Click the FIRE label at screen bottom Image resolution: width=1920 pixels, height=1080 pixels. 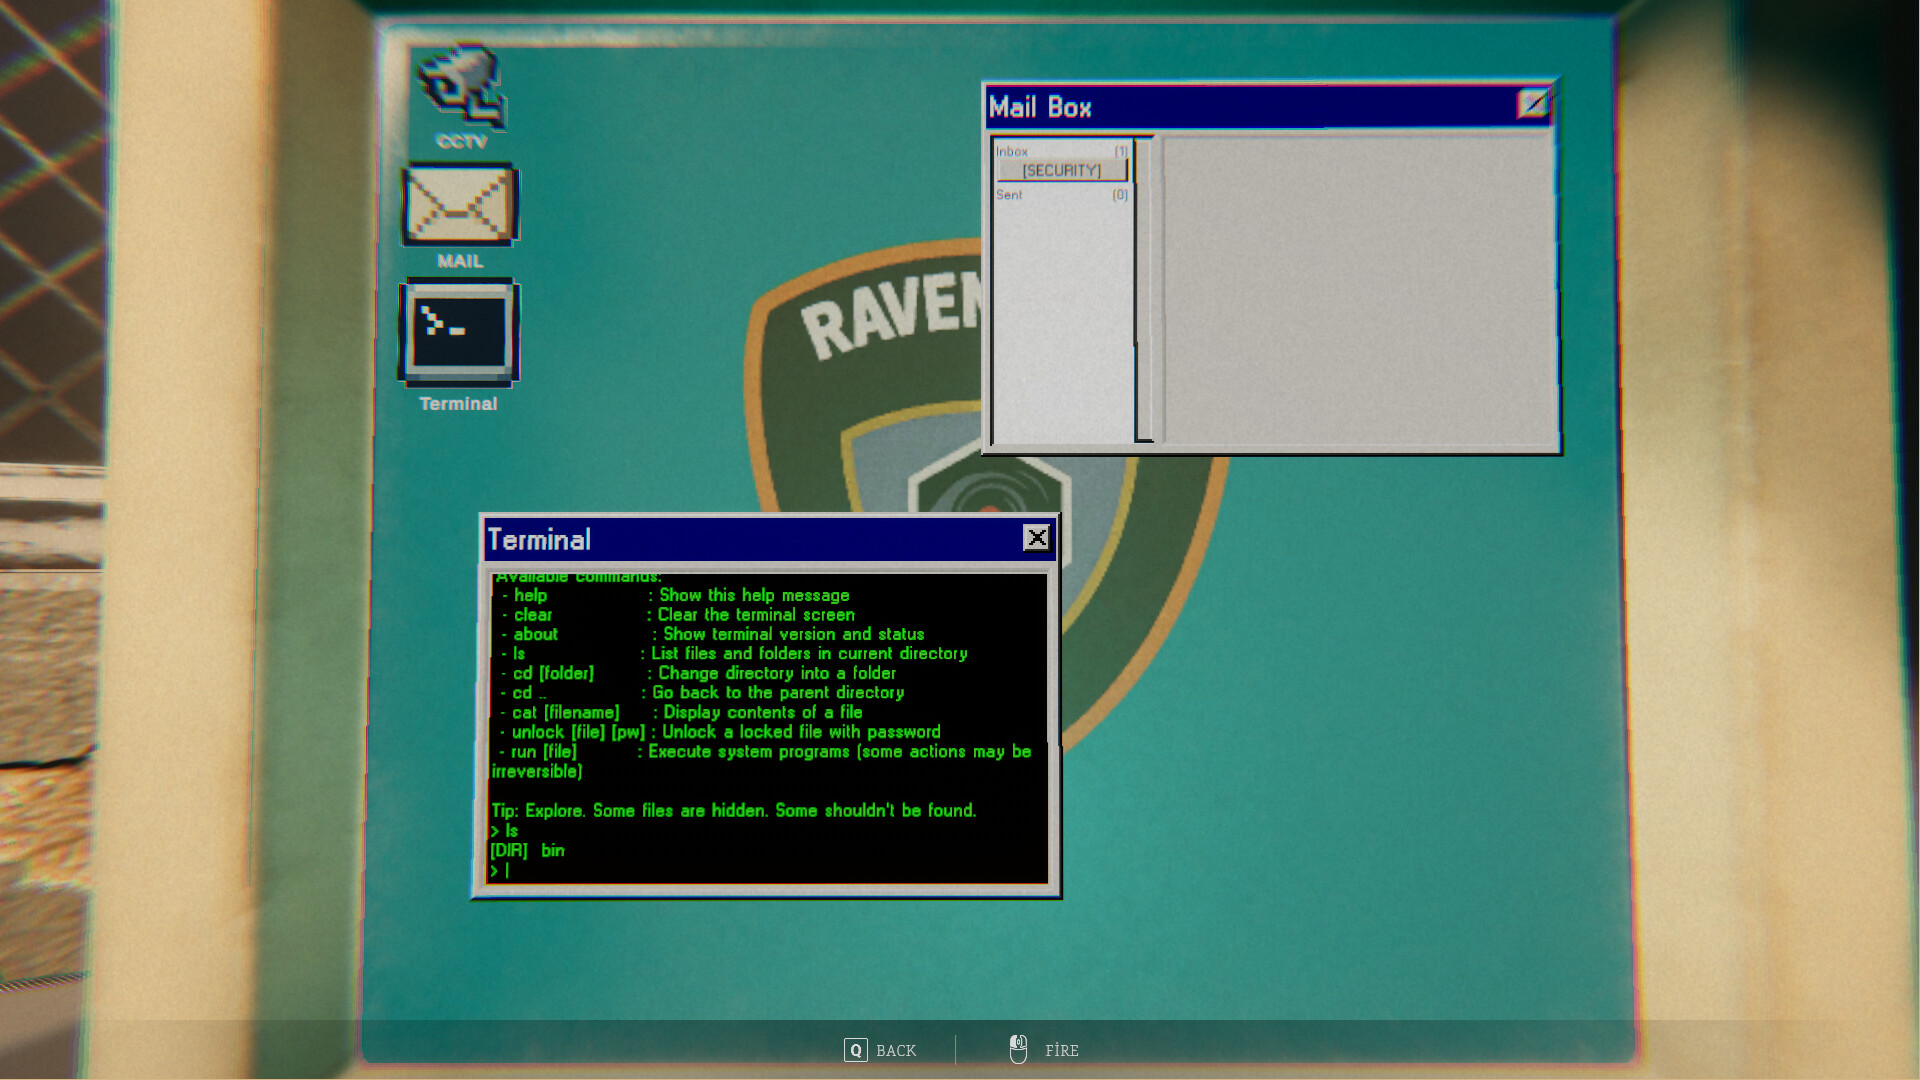click(1062, 1050)
